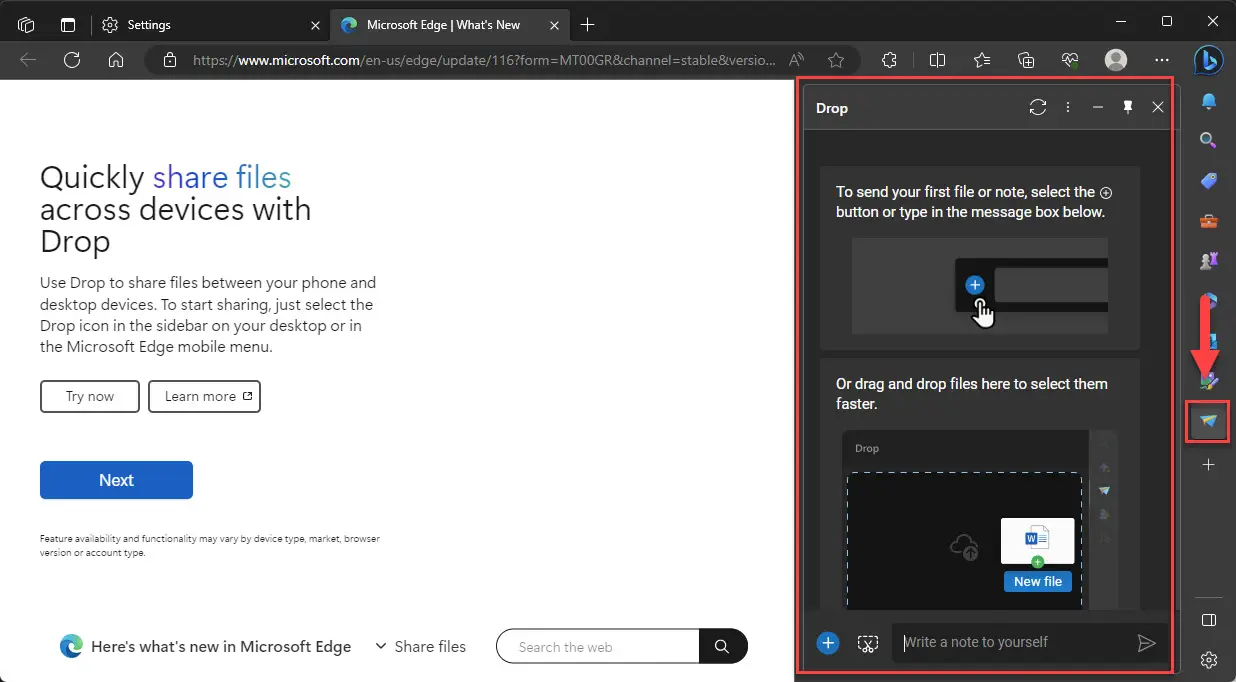Screen dimensions: 1236x682
Task: Open the Extensions puzzle icon
Action: pyautogui.click(x=890, y=61)
